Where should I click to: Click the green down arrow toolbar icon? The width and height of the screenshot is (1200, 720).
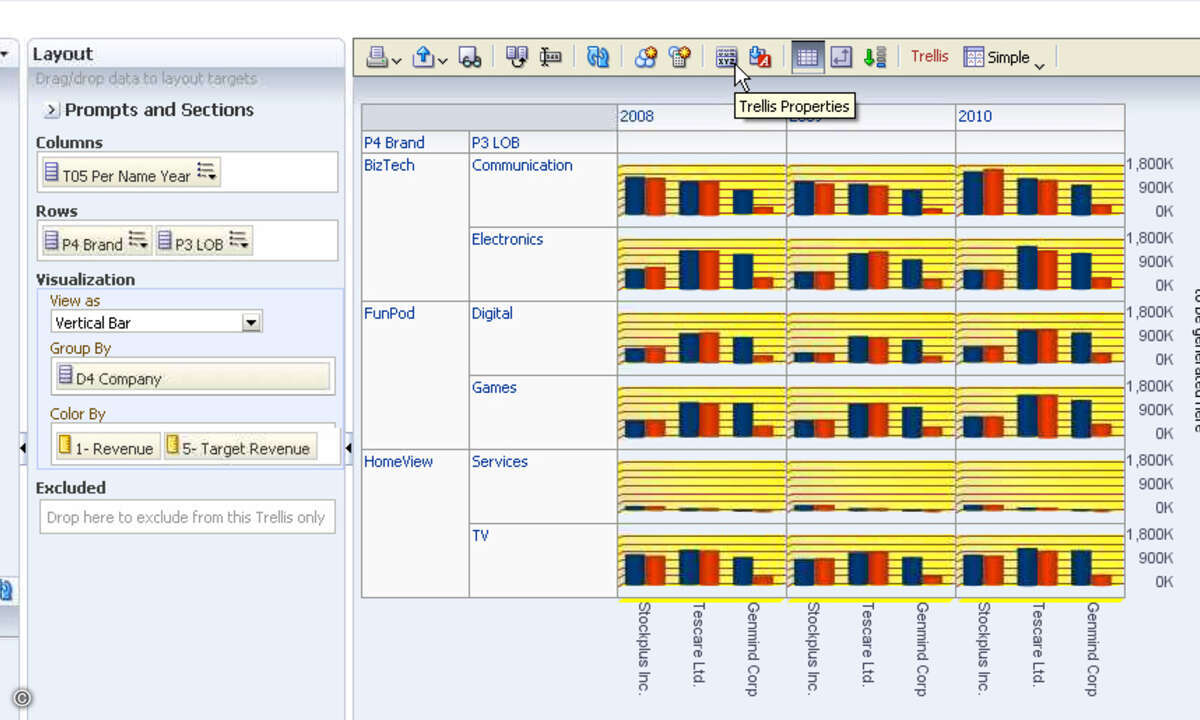point(875,57)
